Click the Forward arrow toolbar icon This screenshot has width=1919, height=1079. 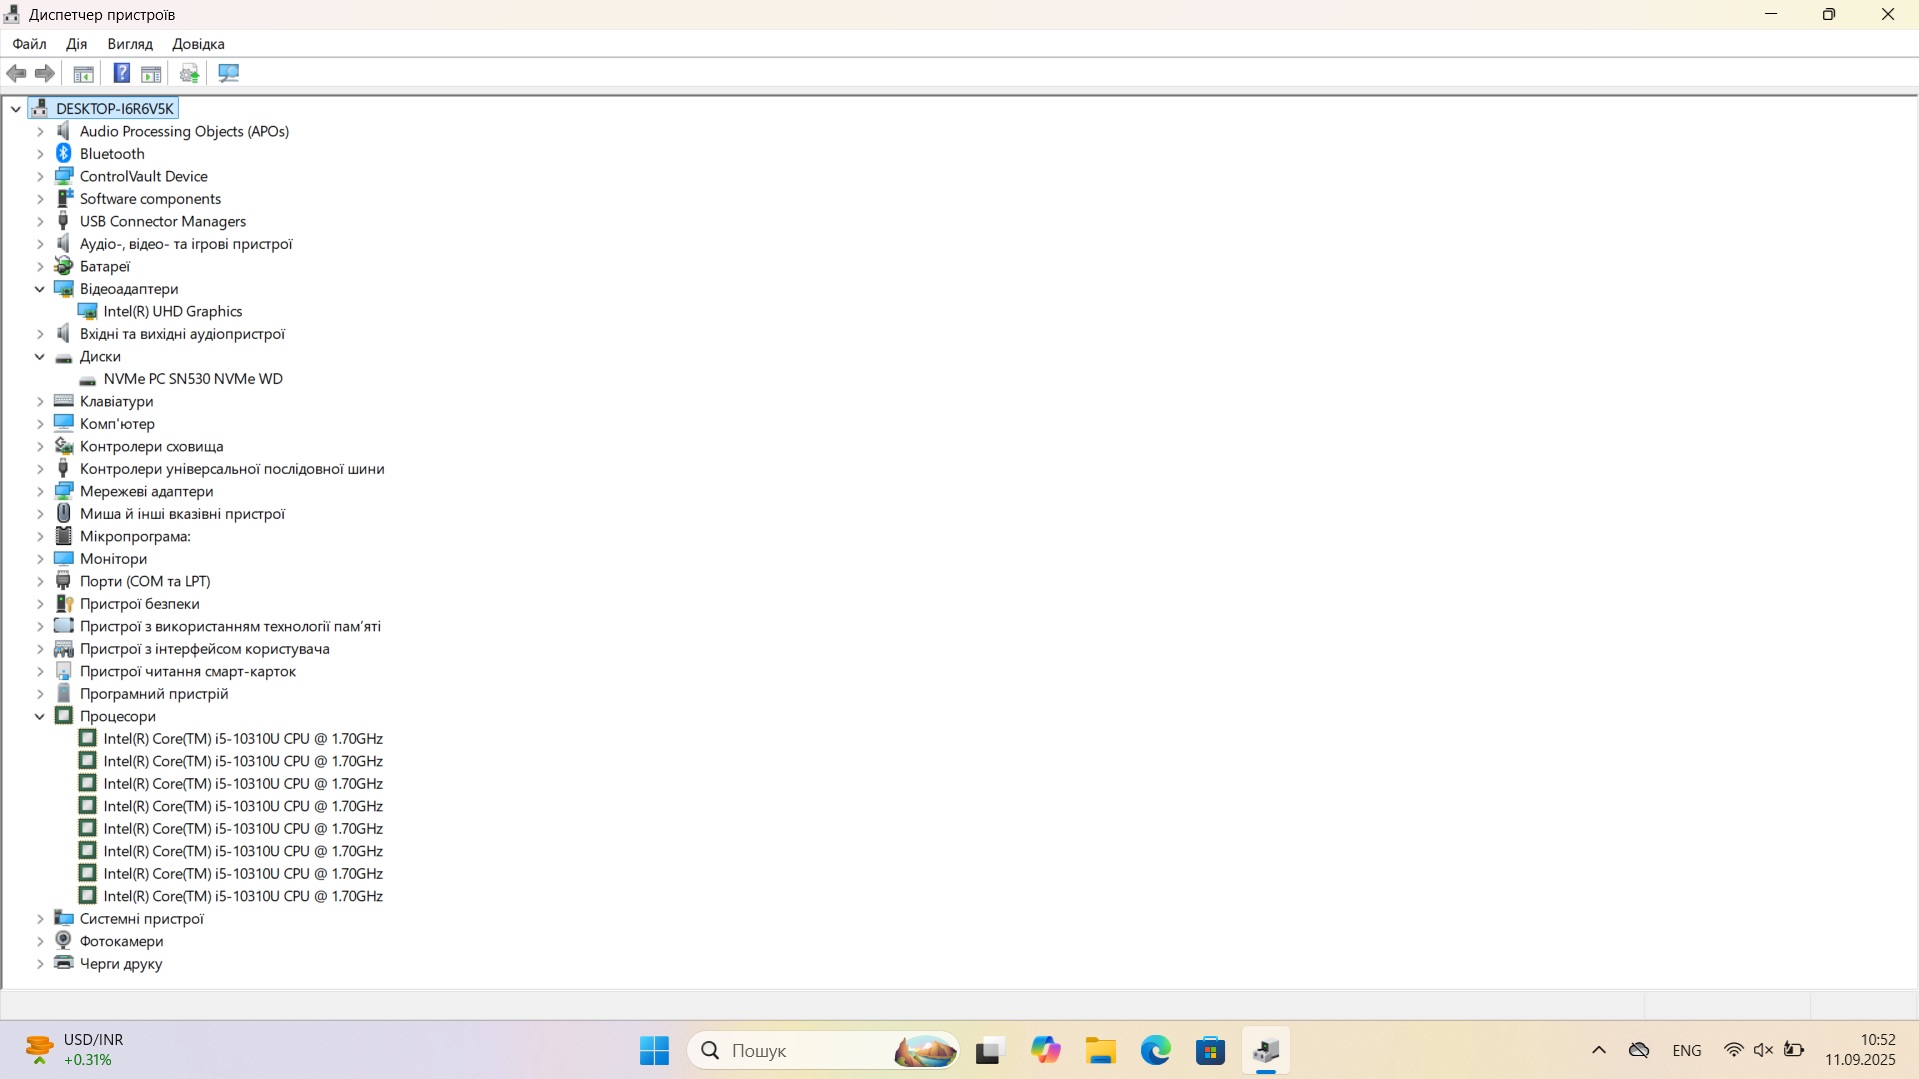(x=45, y=73)
